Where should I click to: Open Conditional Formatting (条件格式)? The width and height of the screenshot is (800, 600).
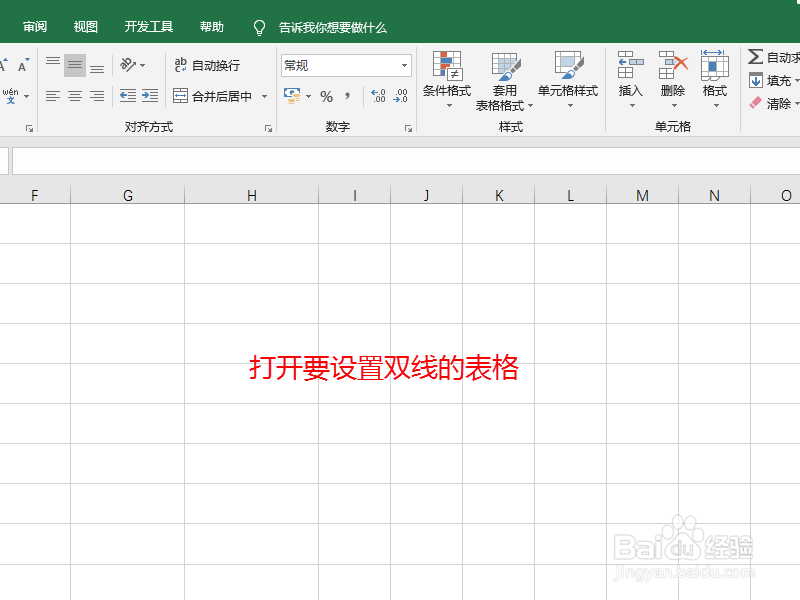pyautogui.click(x=447, y=80)
